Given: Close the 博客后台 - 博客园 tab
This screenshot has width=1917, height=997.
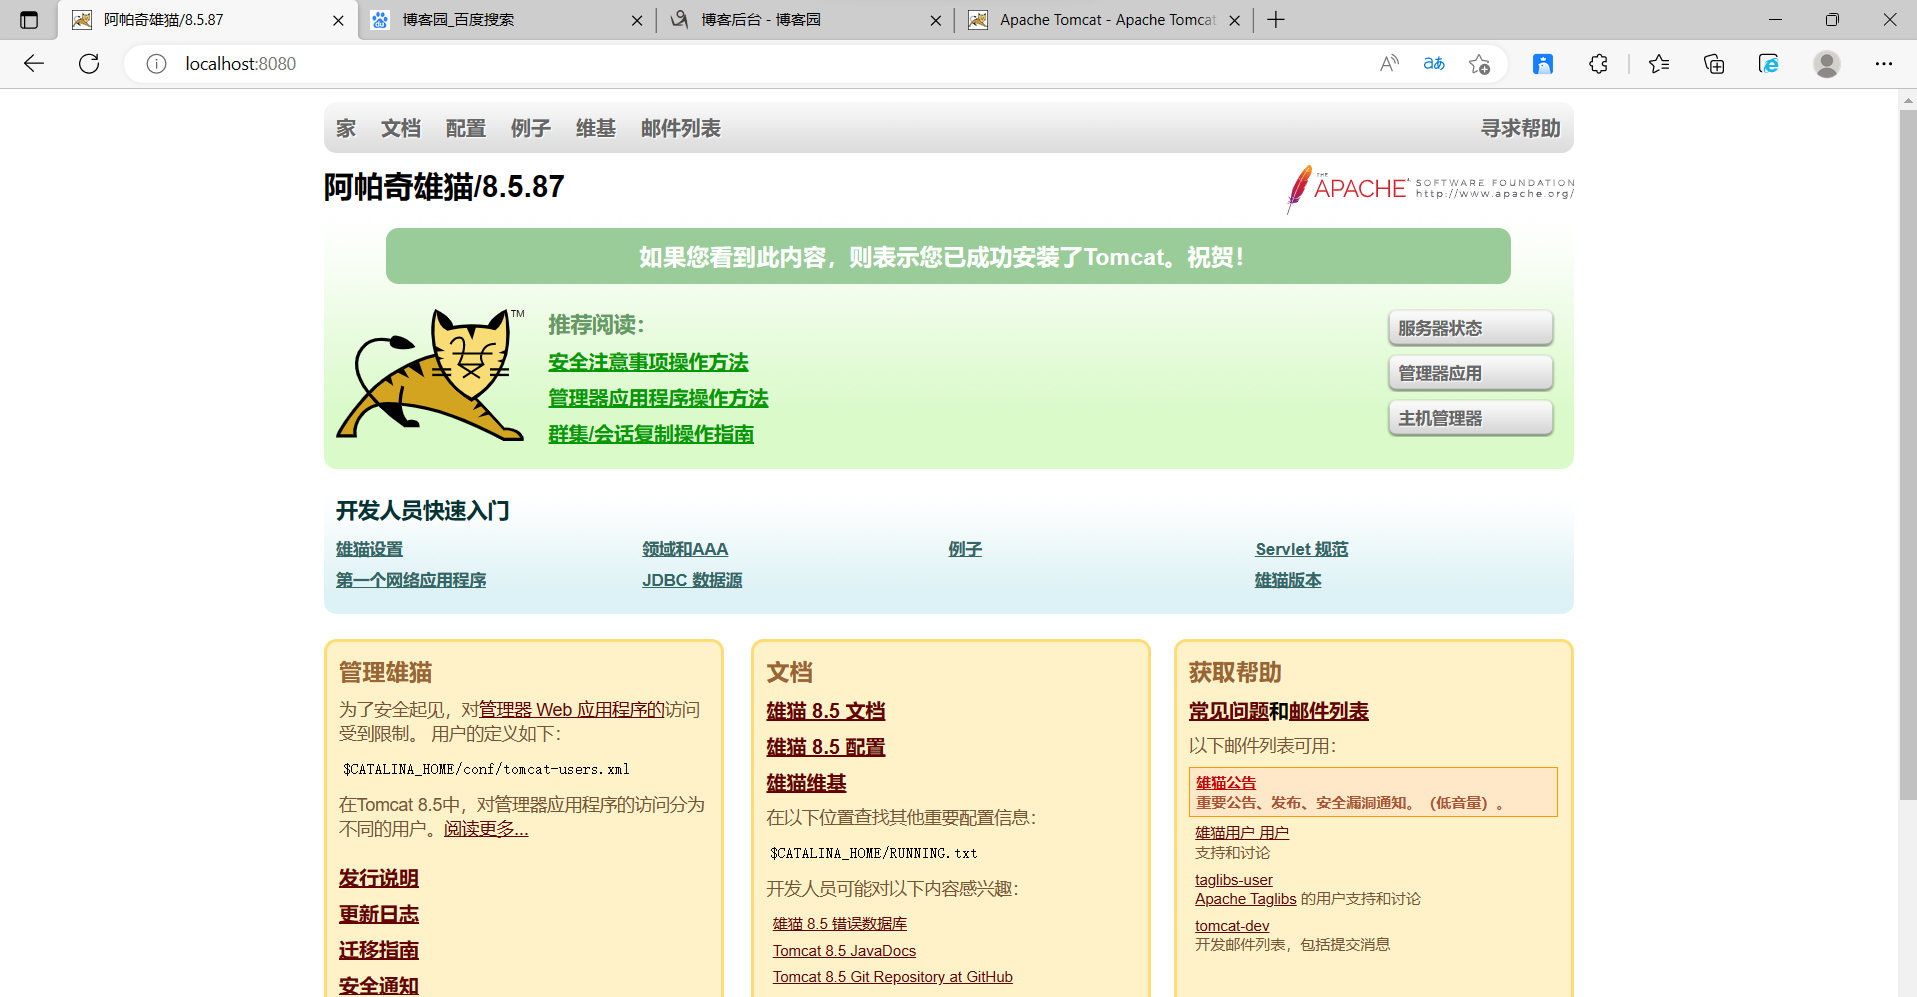Looking at the screenshot, I should coord(935,20).
